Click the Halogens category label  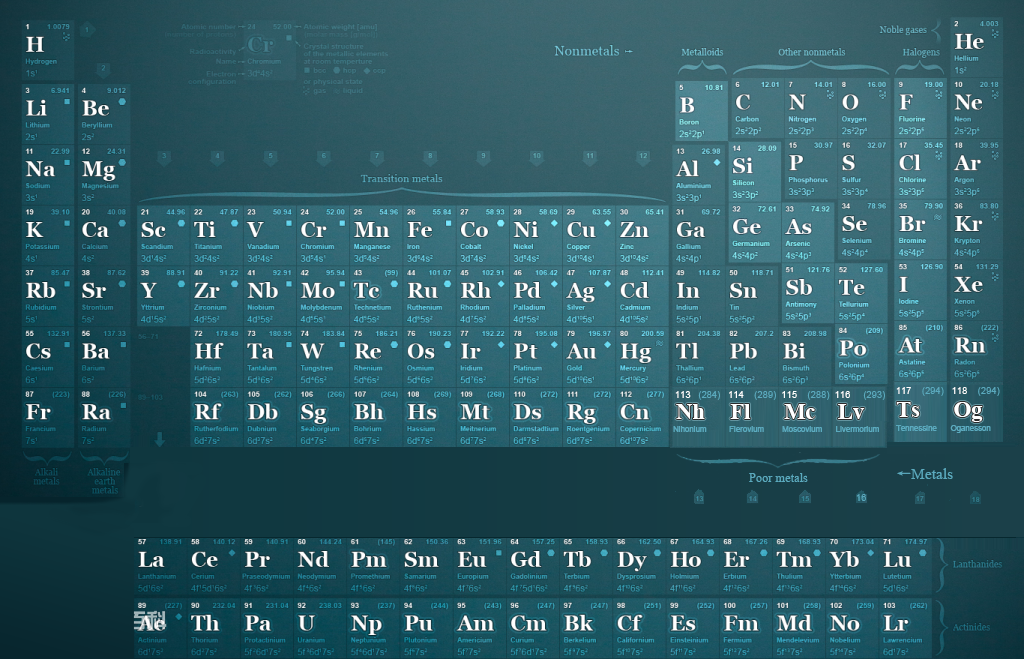tap(920, 52)
